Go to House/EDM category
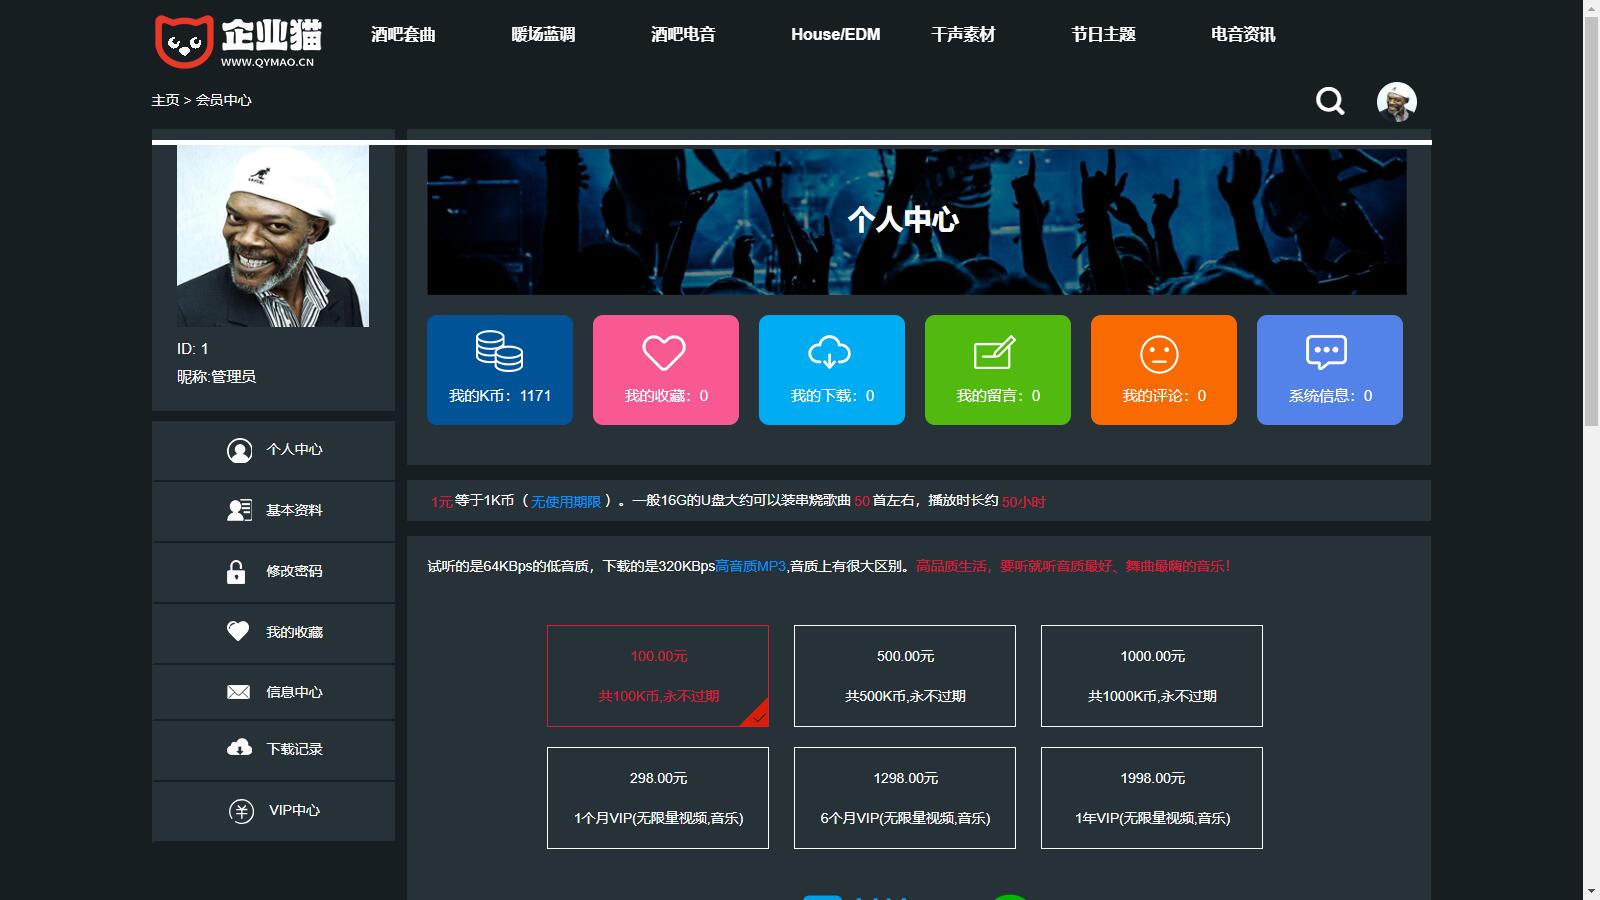This screenshot has height=900, width=1600. click(x=835, y=34)
